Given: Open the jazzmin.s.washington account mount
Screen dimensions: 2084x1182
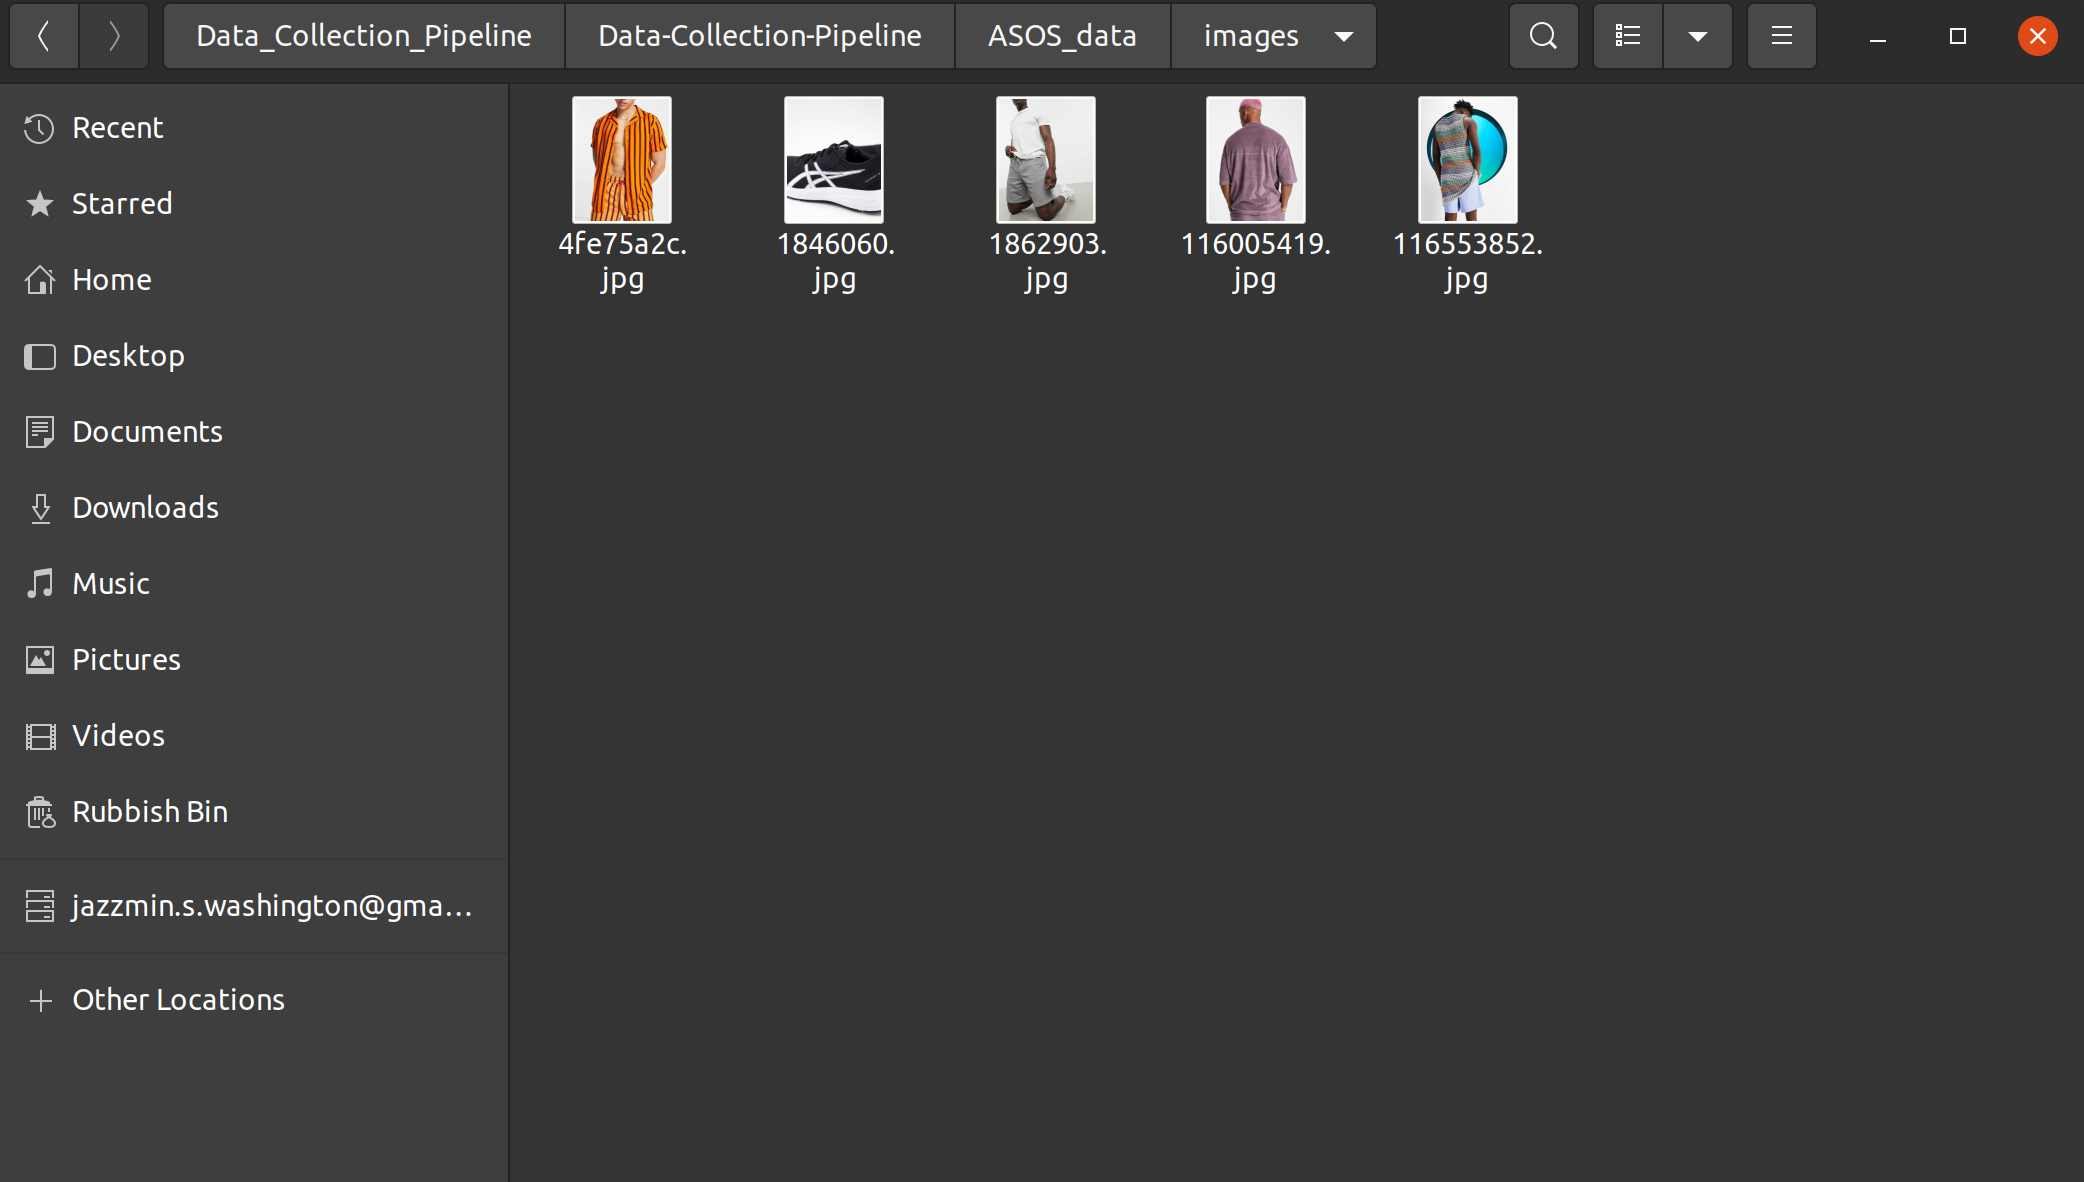Looking at the screenshot, I should pyautogui.click(x=270, y=906).
